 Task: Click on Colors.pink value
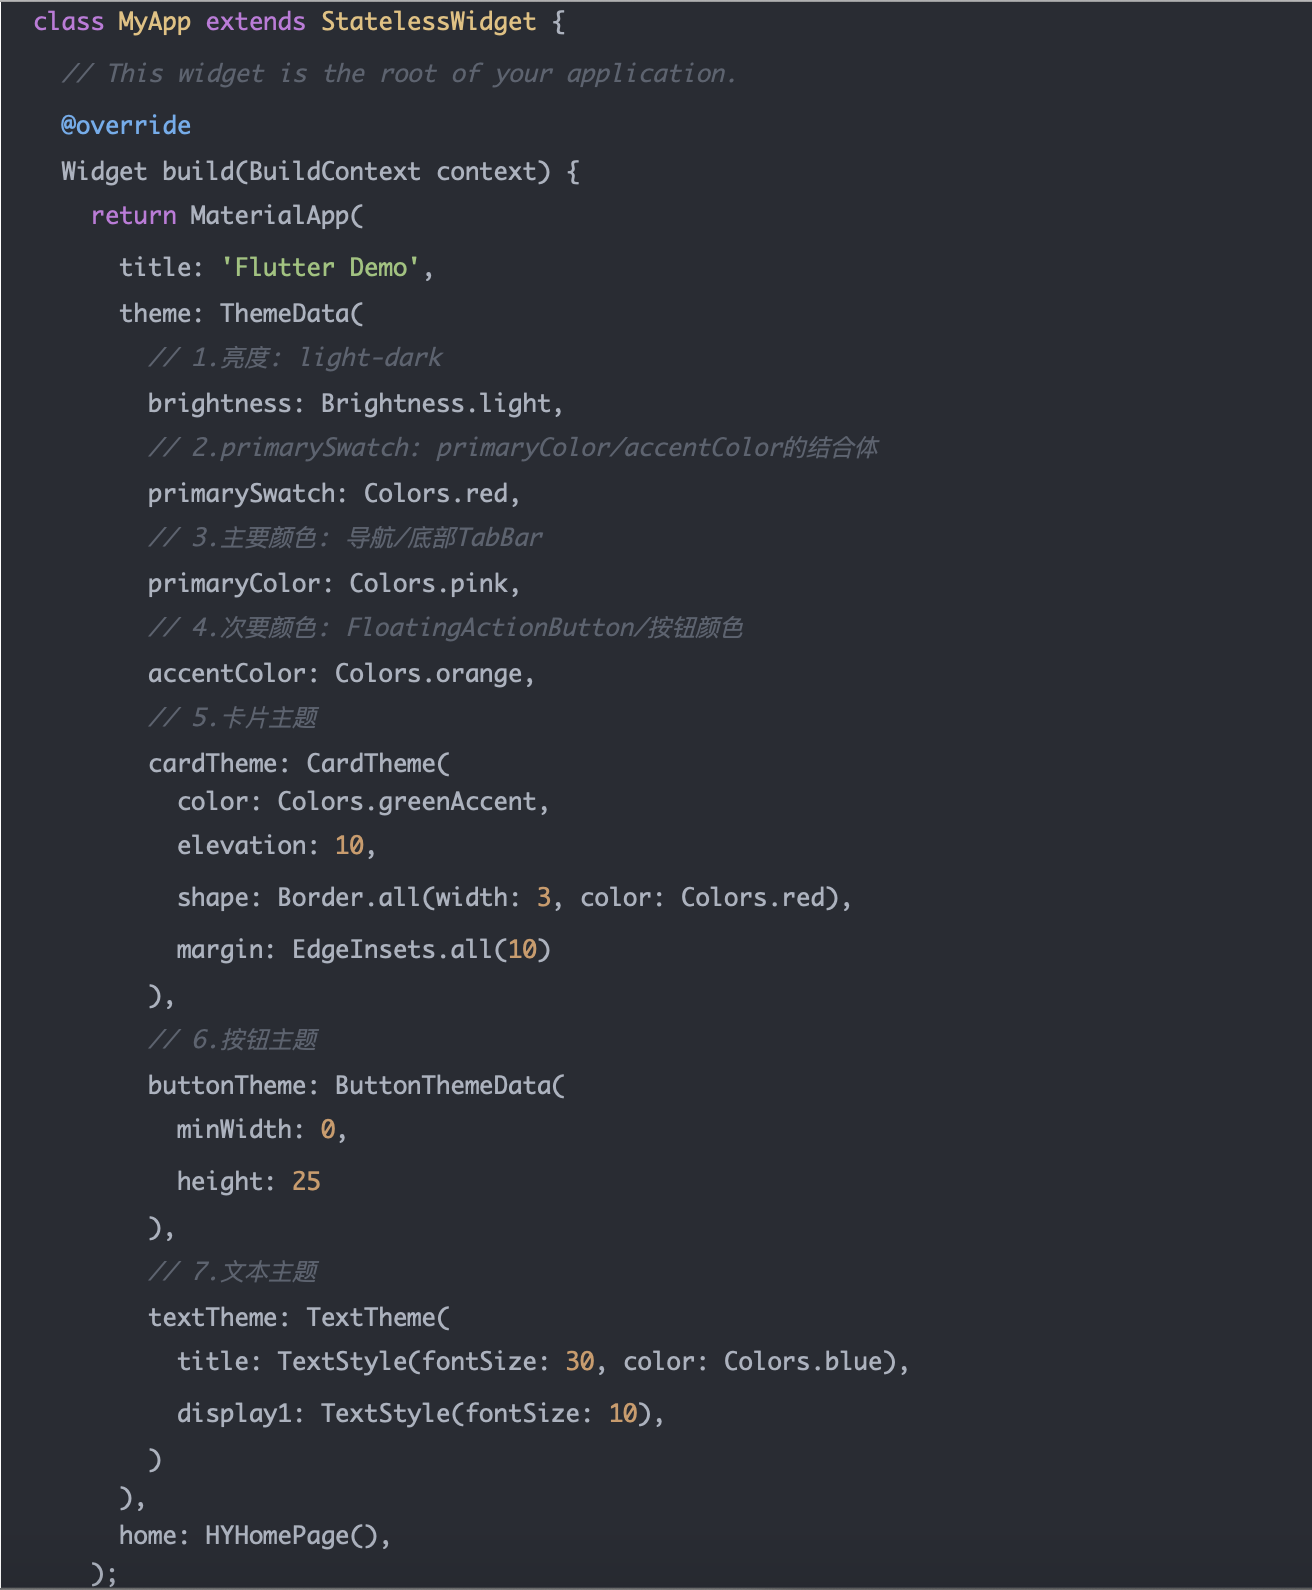(x=429, y=583)
